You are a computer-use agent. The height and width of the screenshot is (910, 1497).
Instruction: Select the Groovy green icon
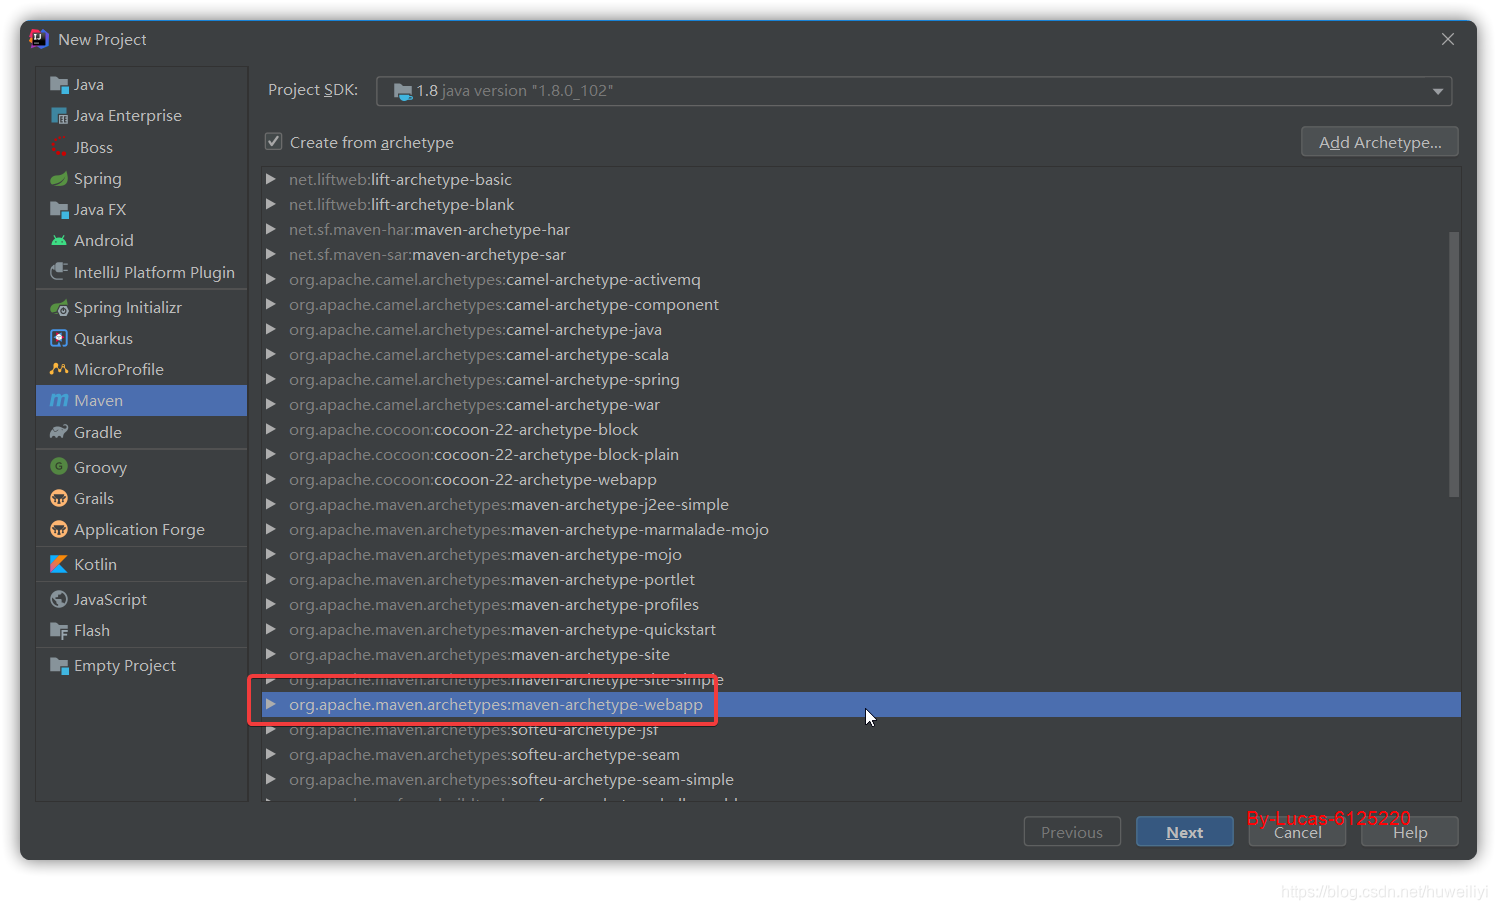coord(59,467)
